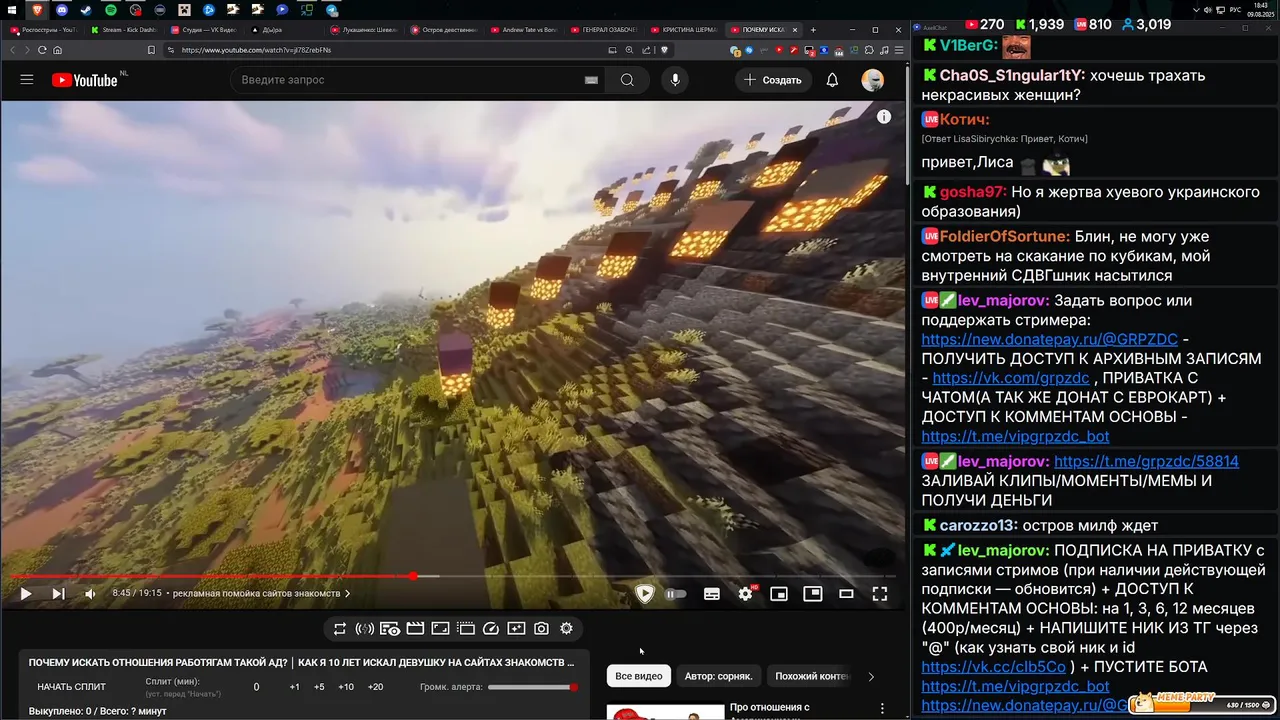Start voice search with the microphone
The height and width of the screenshot is (720, 1280).
[675, 80]
